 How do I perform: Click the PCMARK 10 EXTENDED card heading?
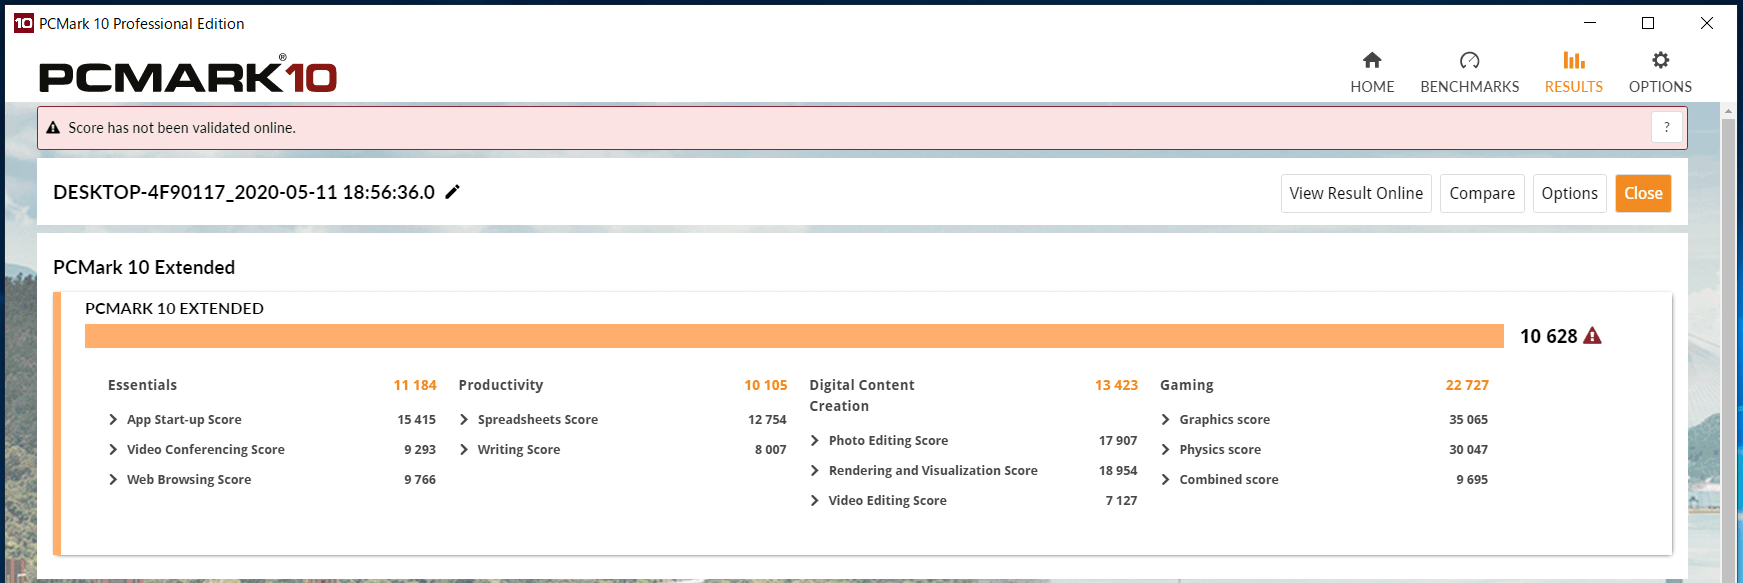click(x=174, y=308)
